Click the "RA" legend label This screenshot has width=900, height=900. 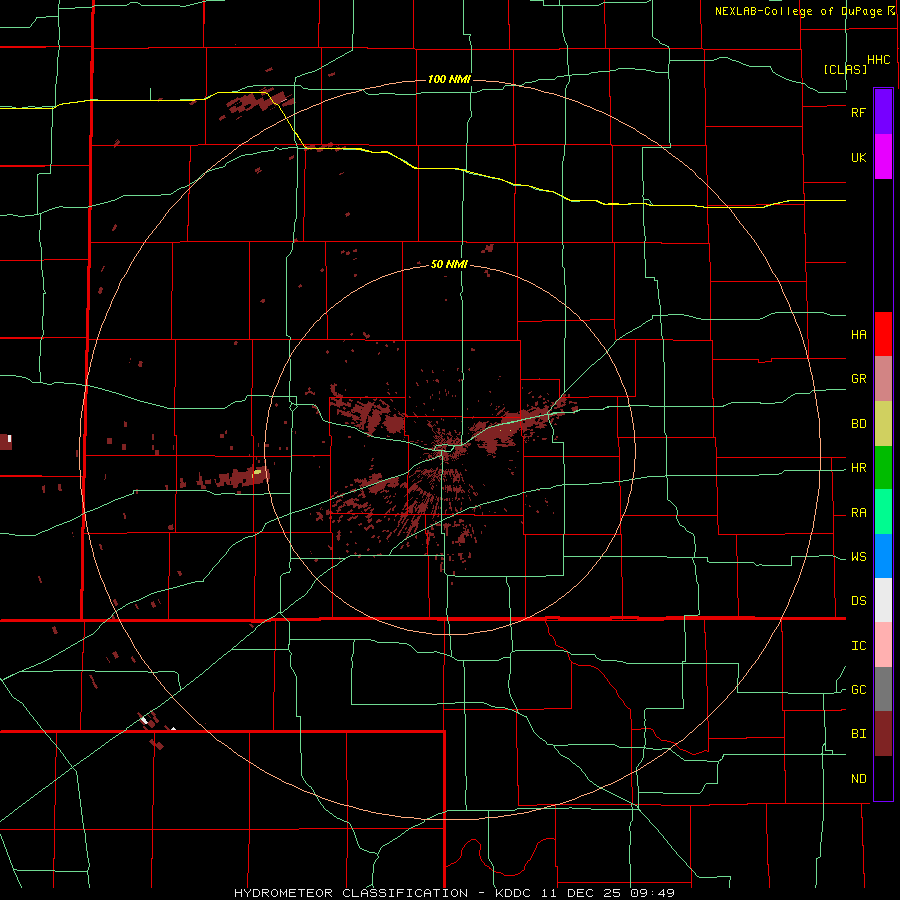click(x=858, y=513)
